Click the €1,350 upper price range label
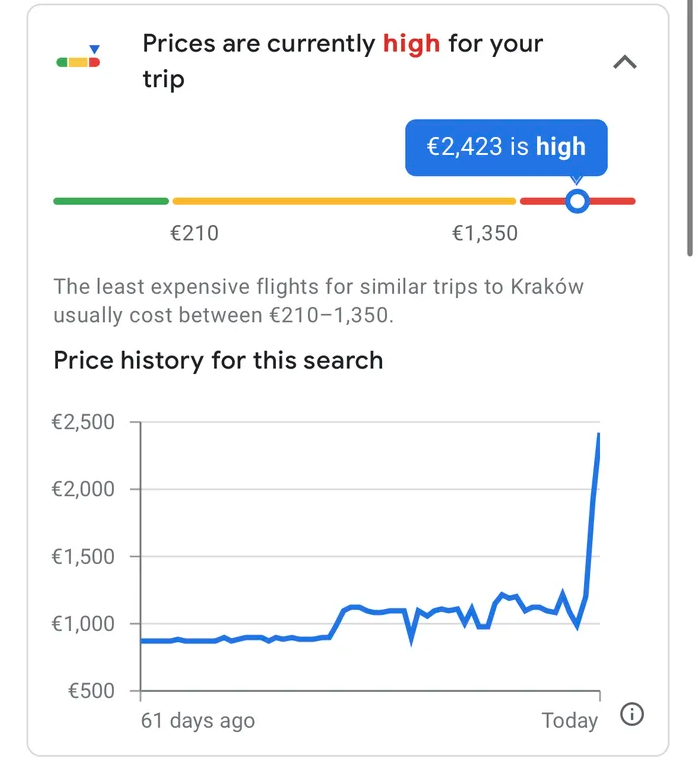The width and height of the screenshot is (698, 773). pyautogui.click(x=485, y=234)
